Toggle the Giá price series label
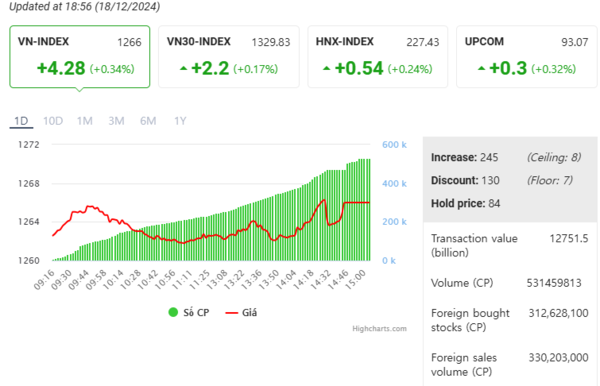Viewport: 600px width, 386px height. coord(249,313)
